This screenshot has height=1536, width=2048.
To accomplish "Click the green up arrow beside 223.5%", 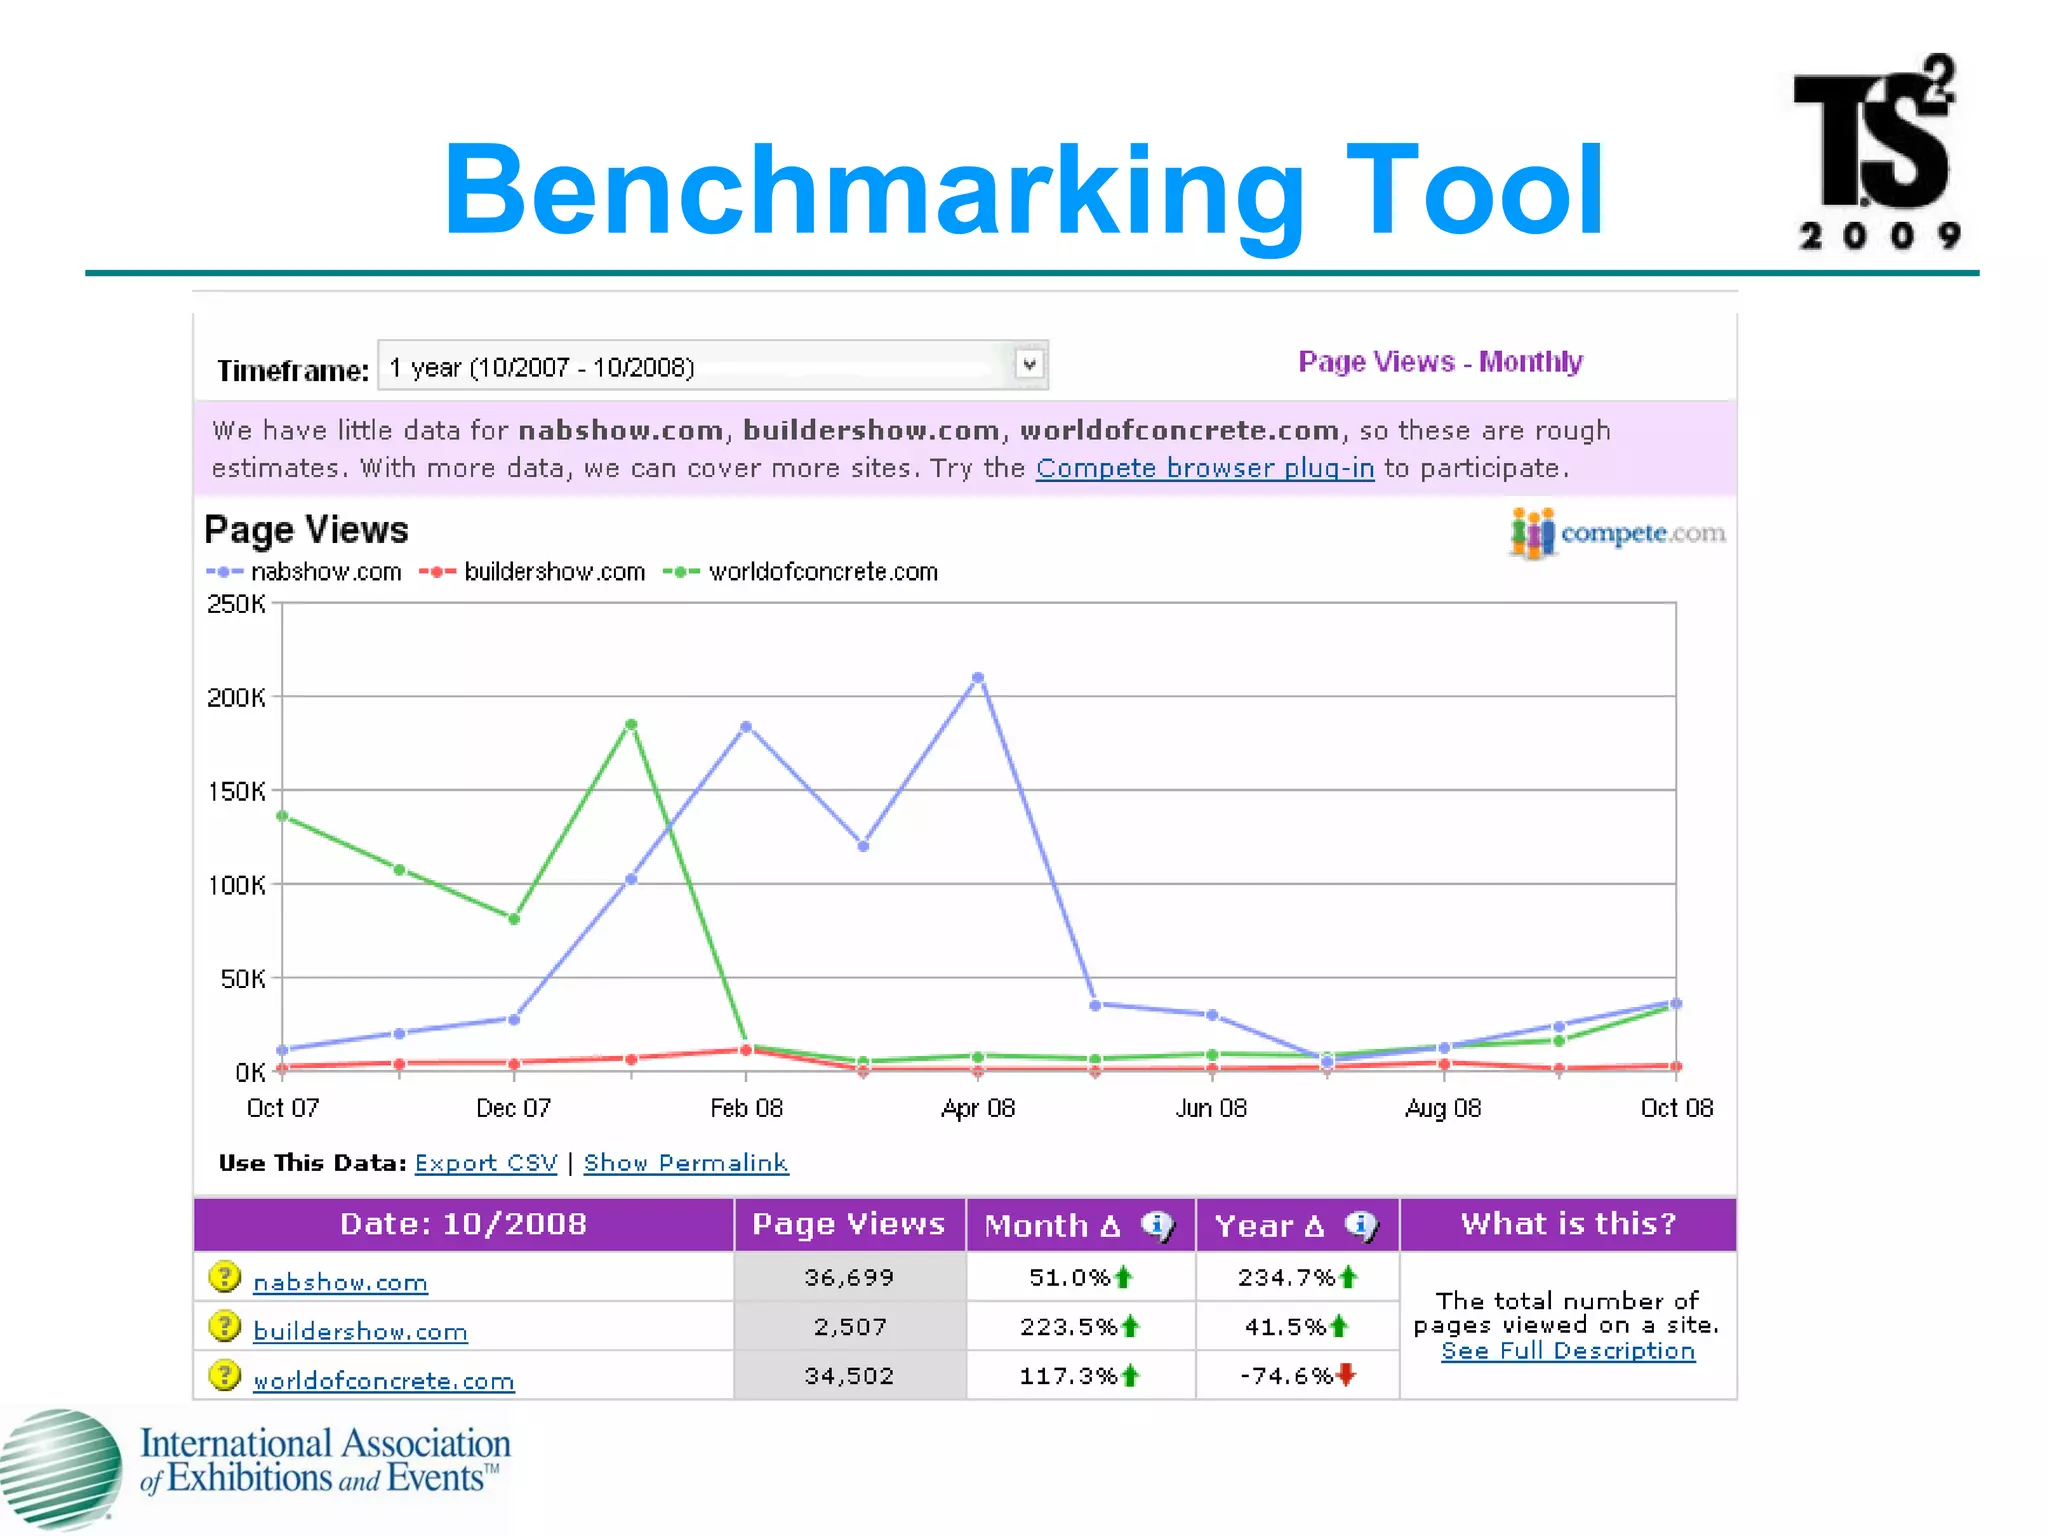I will 1130,1326.
